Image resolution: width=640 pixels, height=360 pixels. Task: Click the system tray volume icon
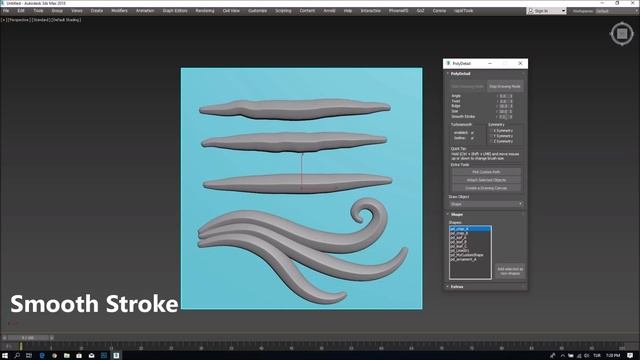click(x=587, y=356)
